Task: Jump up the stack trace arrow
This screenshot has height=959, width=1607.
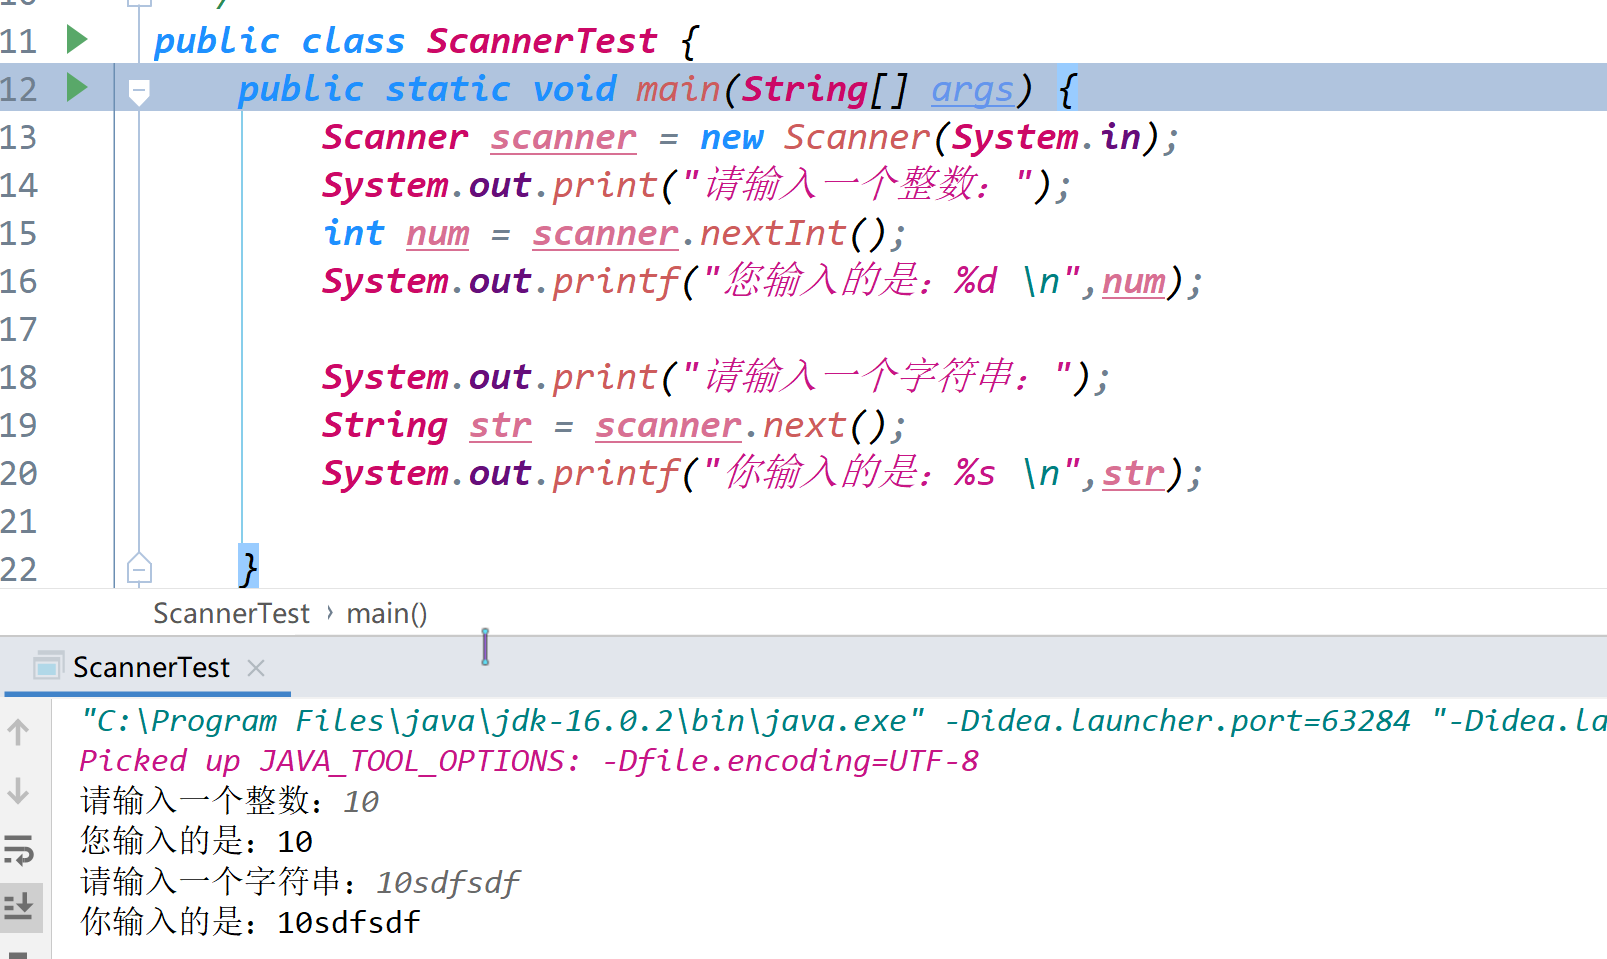Action: pyautogui.click(x=19, y=732)
